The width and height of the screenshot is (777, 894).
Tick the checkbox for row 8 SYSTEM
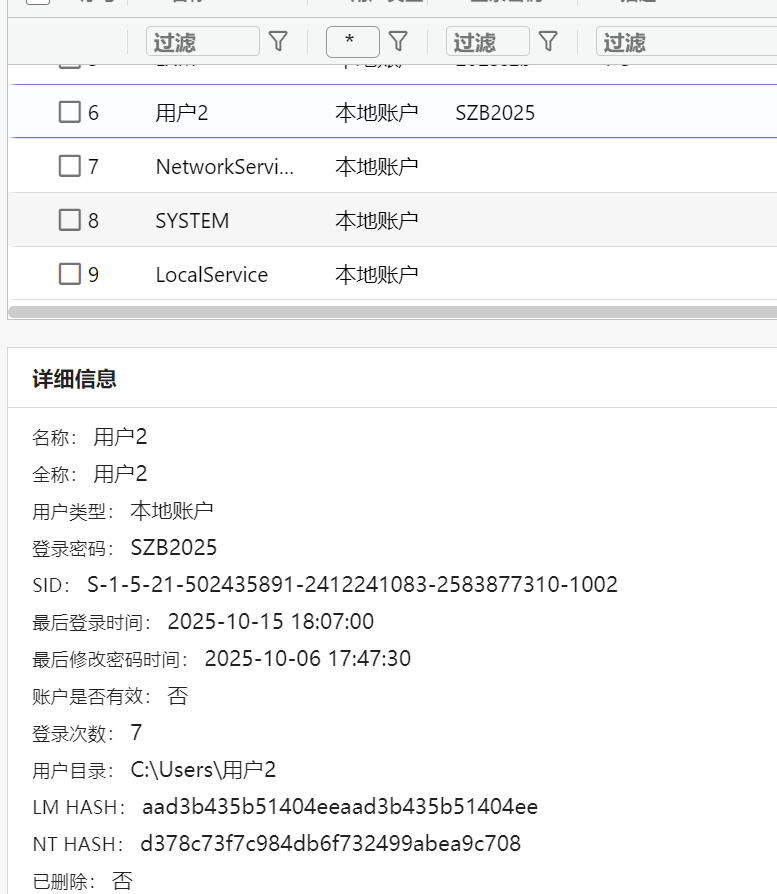click(70, 220)
